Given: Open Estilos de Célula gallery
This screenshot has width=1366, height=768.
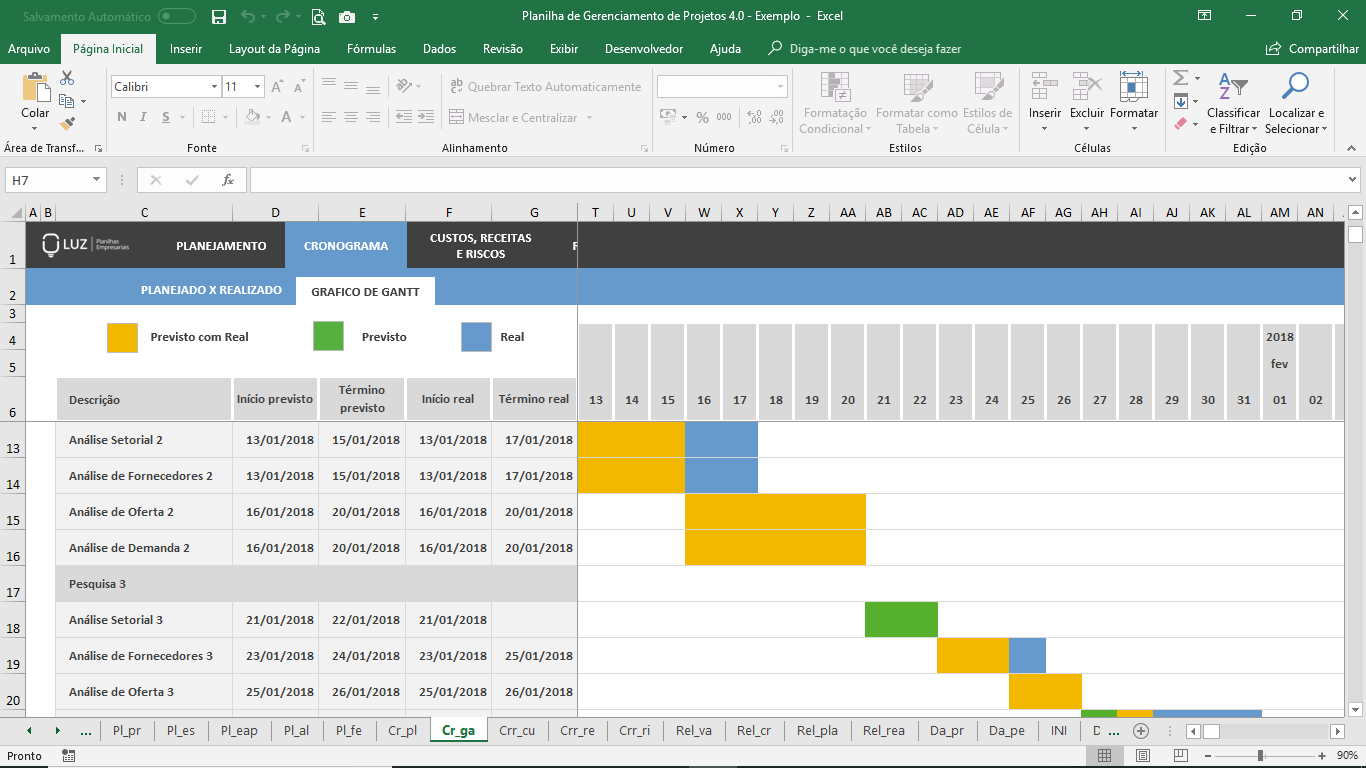Looking at the screenshot, I should (x=987, y=103).
